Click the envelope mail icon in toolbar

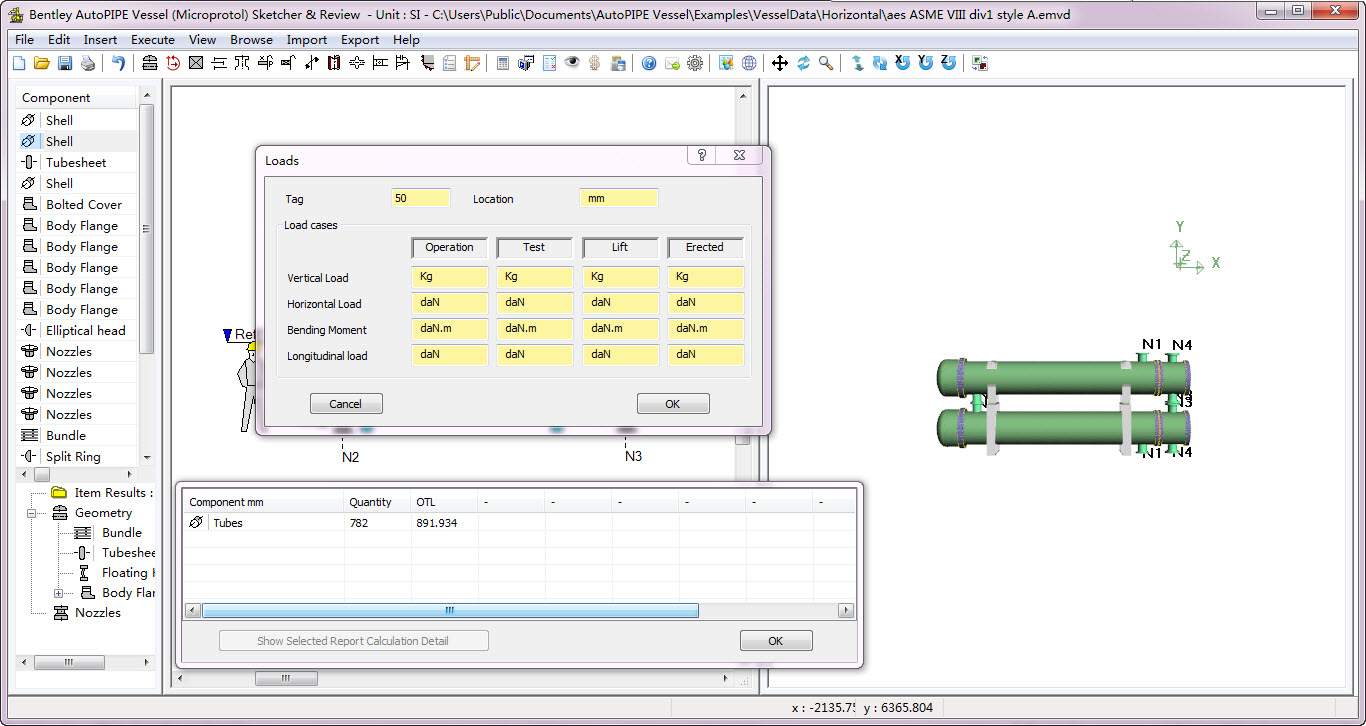coord(672,63)
